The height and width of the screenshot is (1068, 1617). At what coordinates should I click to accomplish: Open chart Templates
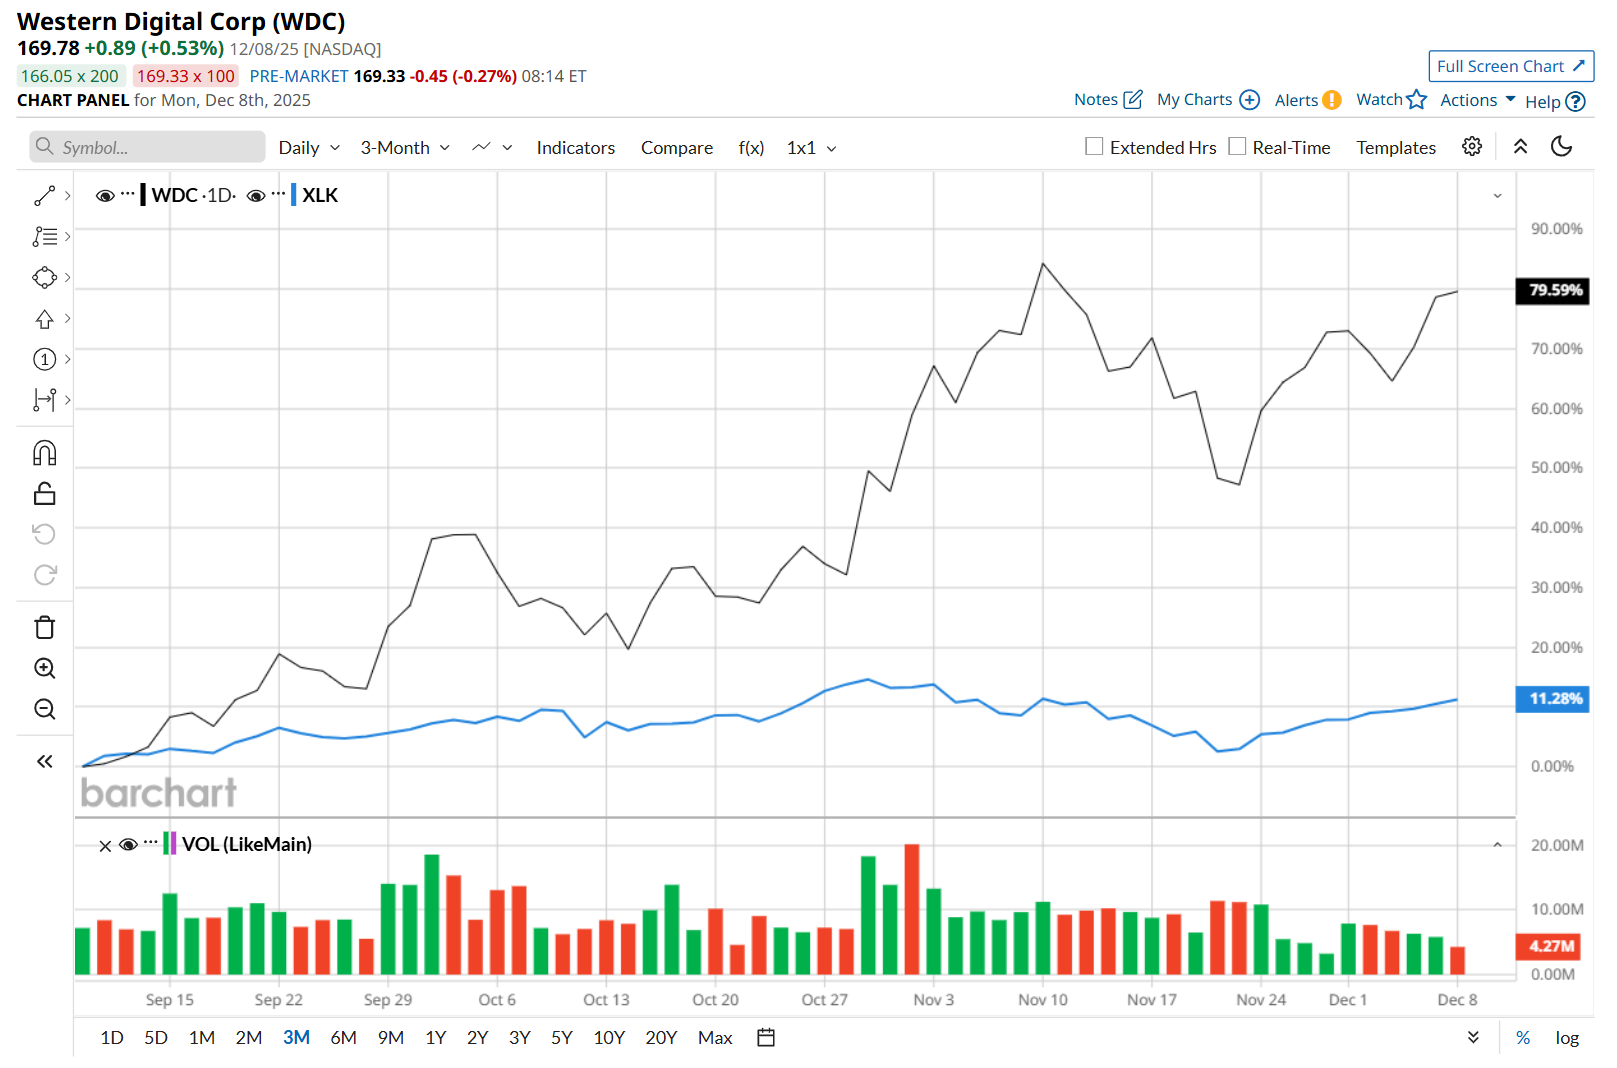click(x=1396, y=148)
